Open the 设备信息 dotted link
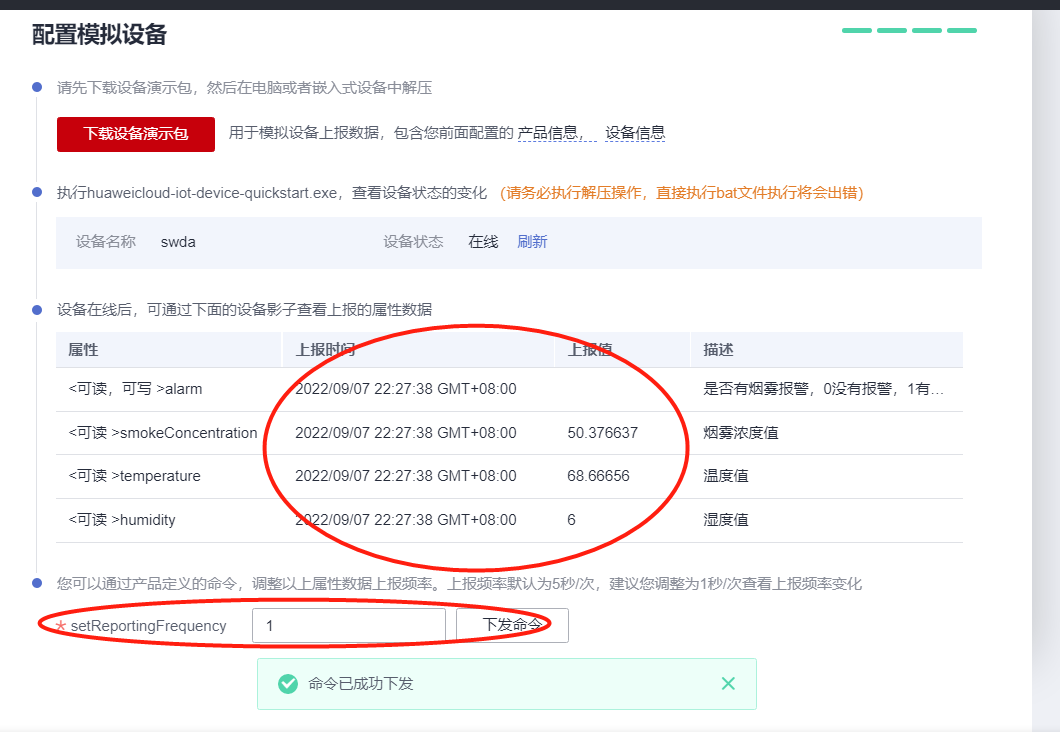The image size is (1060, 753). tap(635, 133)
